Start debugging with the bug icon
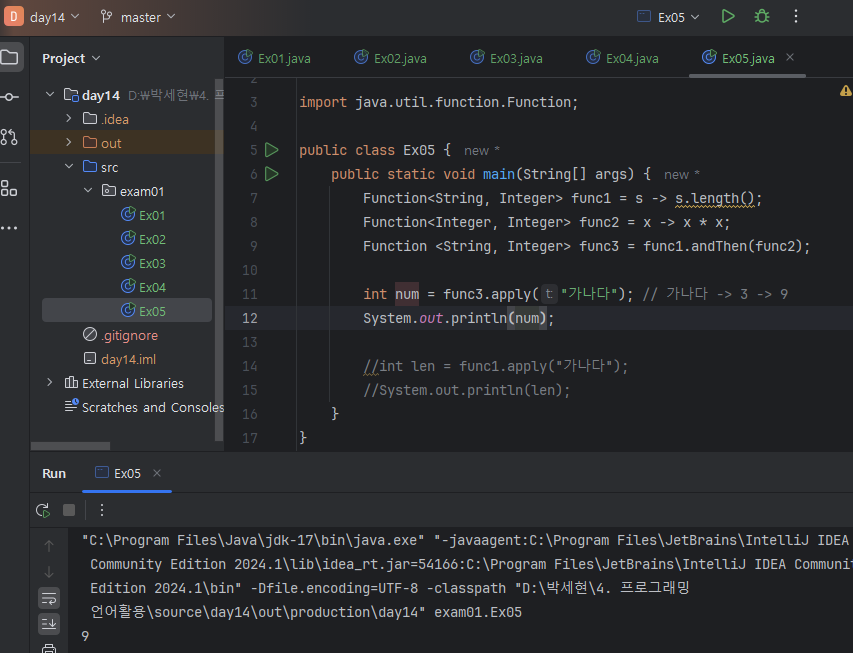Viewport: 853px width, 653px height. 762,16
